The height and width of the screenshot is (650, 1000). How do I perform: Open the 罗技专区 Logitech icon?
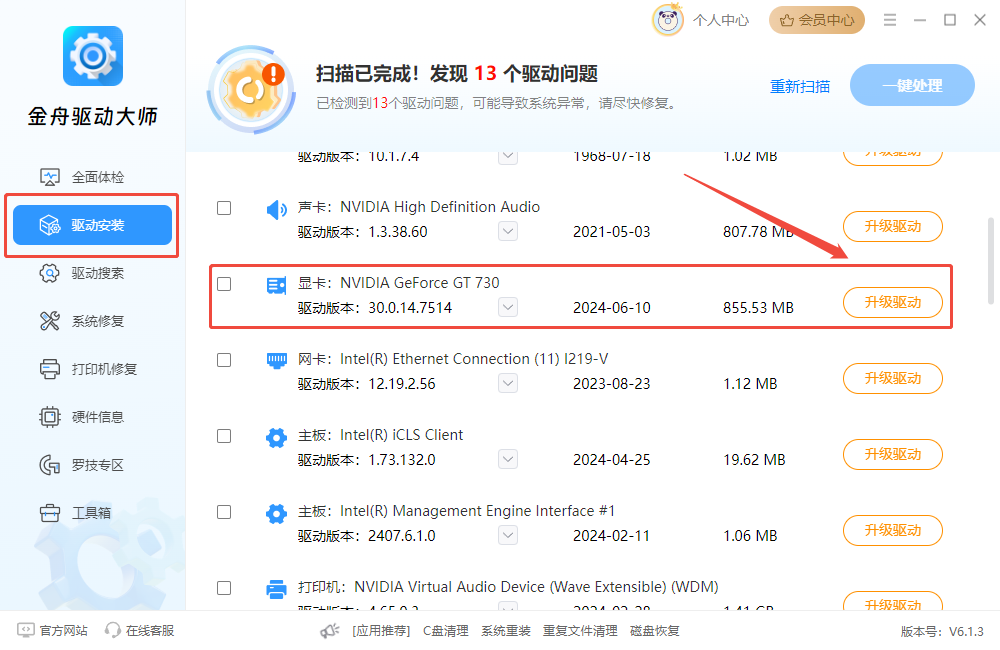(x=49, y=465)
